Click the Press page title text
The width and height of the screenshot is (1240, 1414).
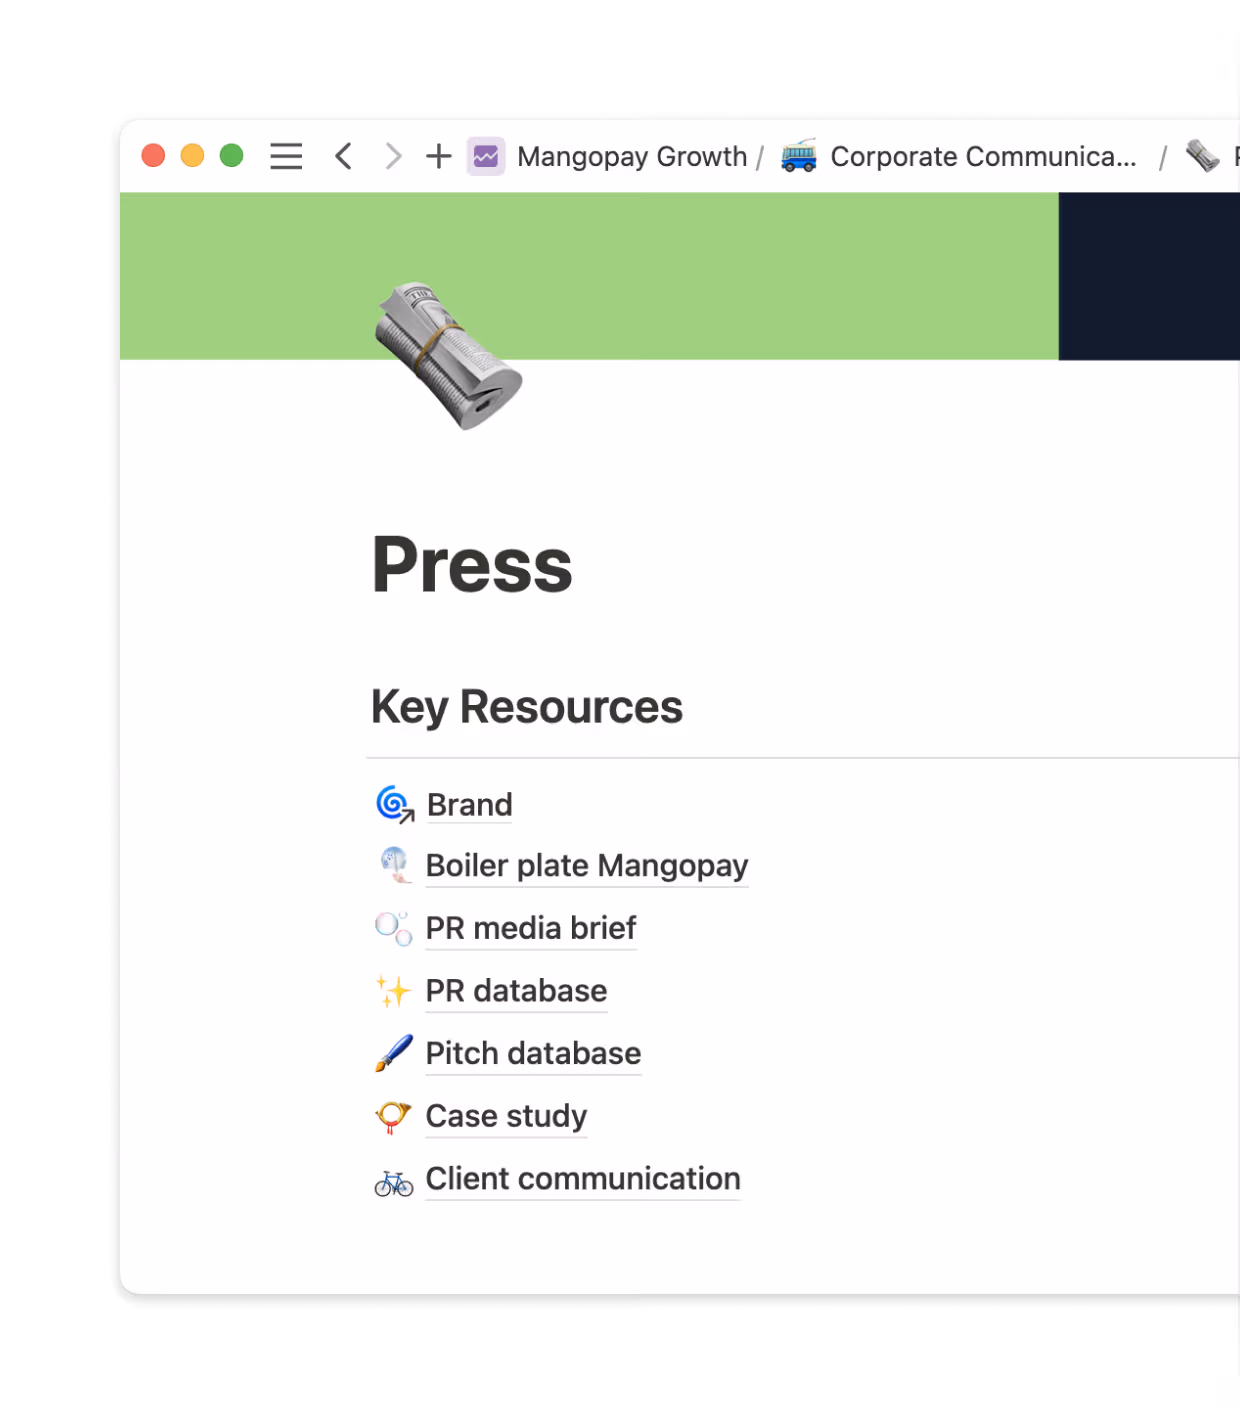coord(471,565)
